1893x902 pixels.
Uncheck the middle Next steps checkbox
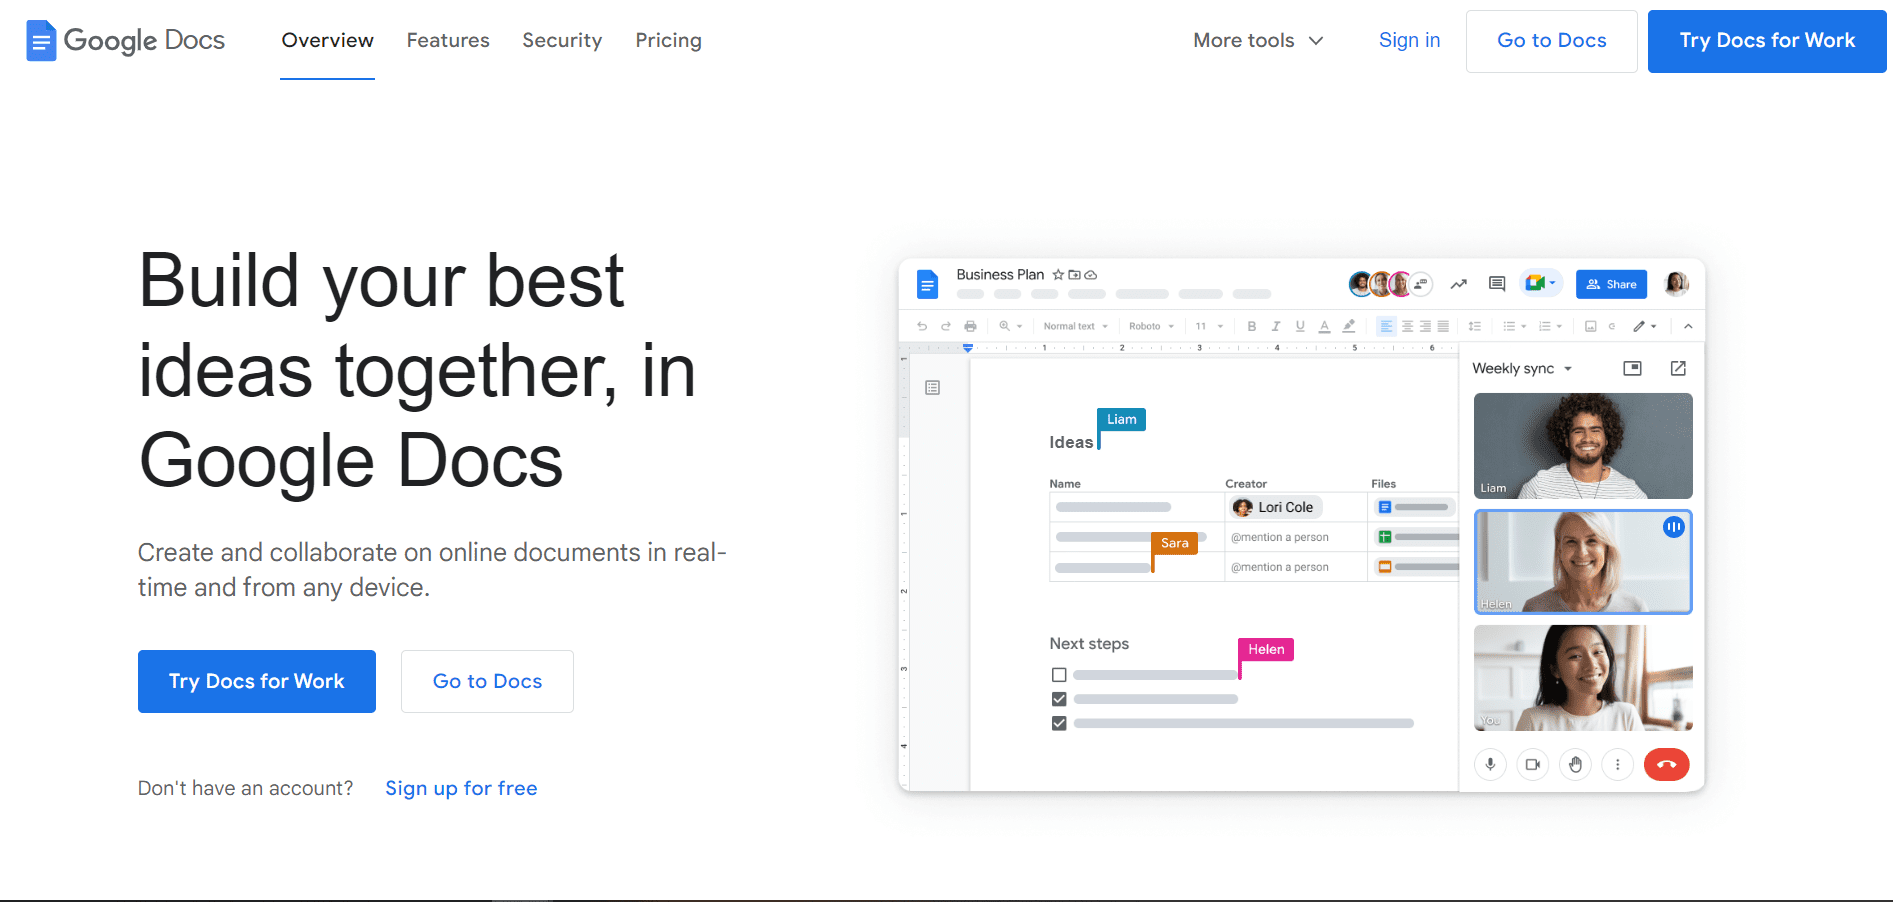pyautogui.click(x=1059, y=699)
